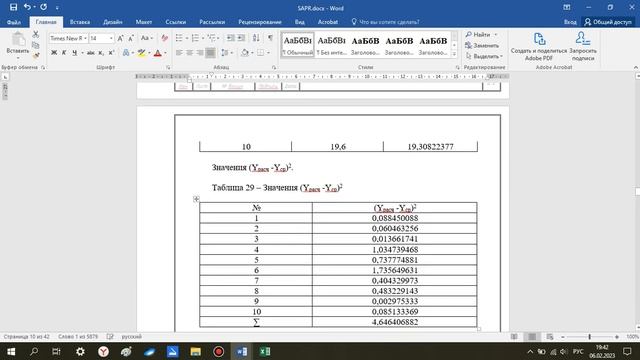Open the Windows Start menu
The height and width of the screenshot is (360, 640).
11,351
